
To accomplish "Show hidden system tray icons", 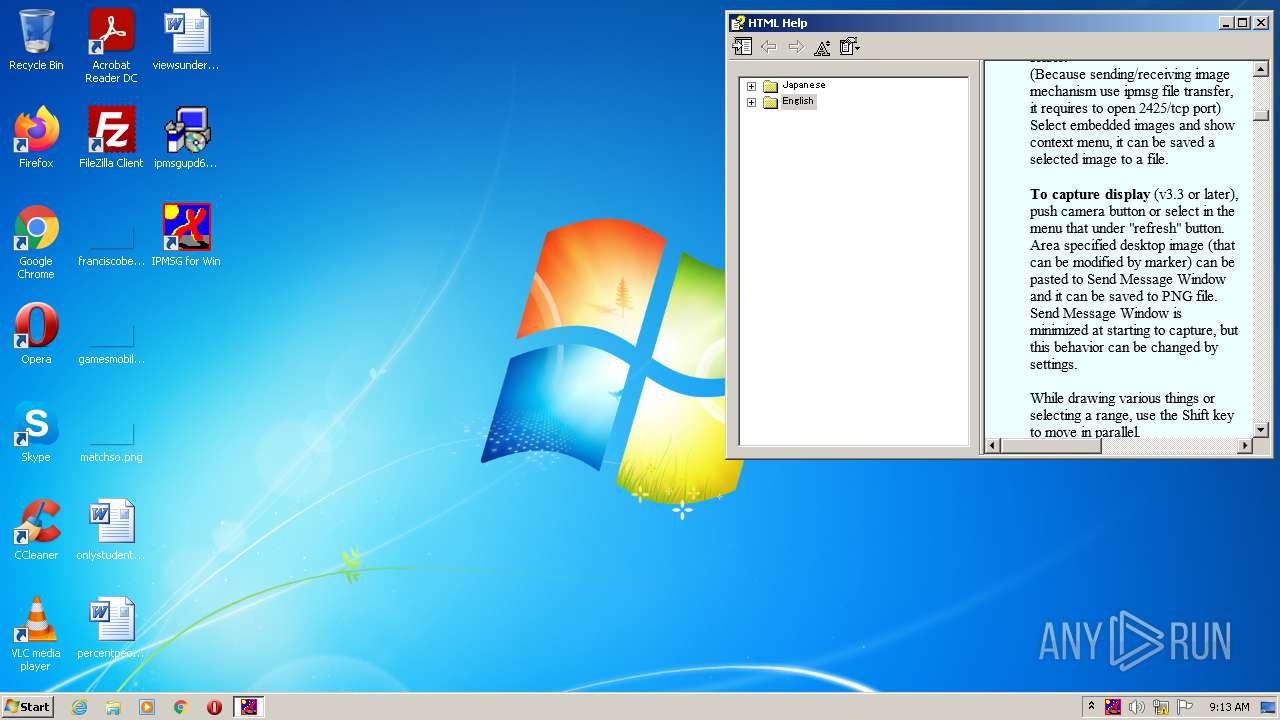I will [x=1091, y=706].
